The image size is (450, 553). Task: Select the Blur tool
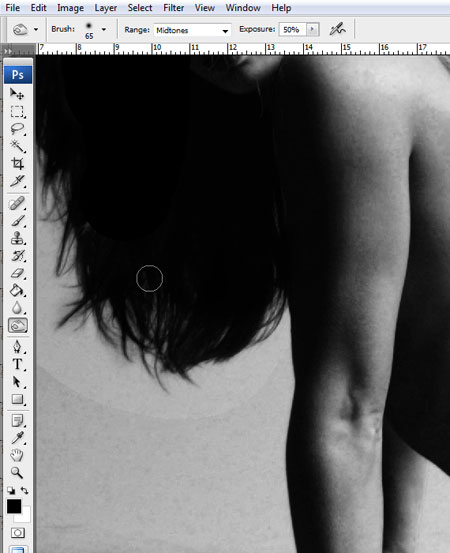17,308
